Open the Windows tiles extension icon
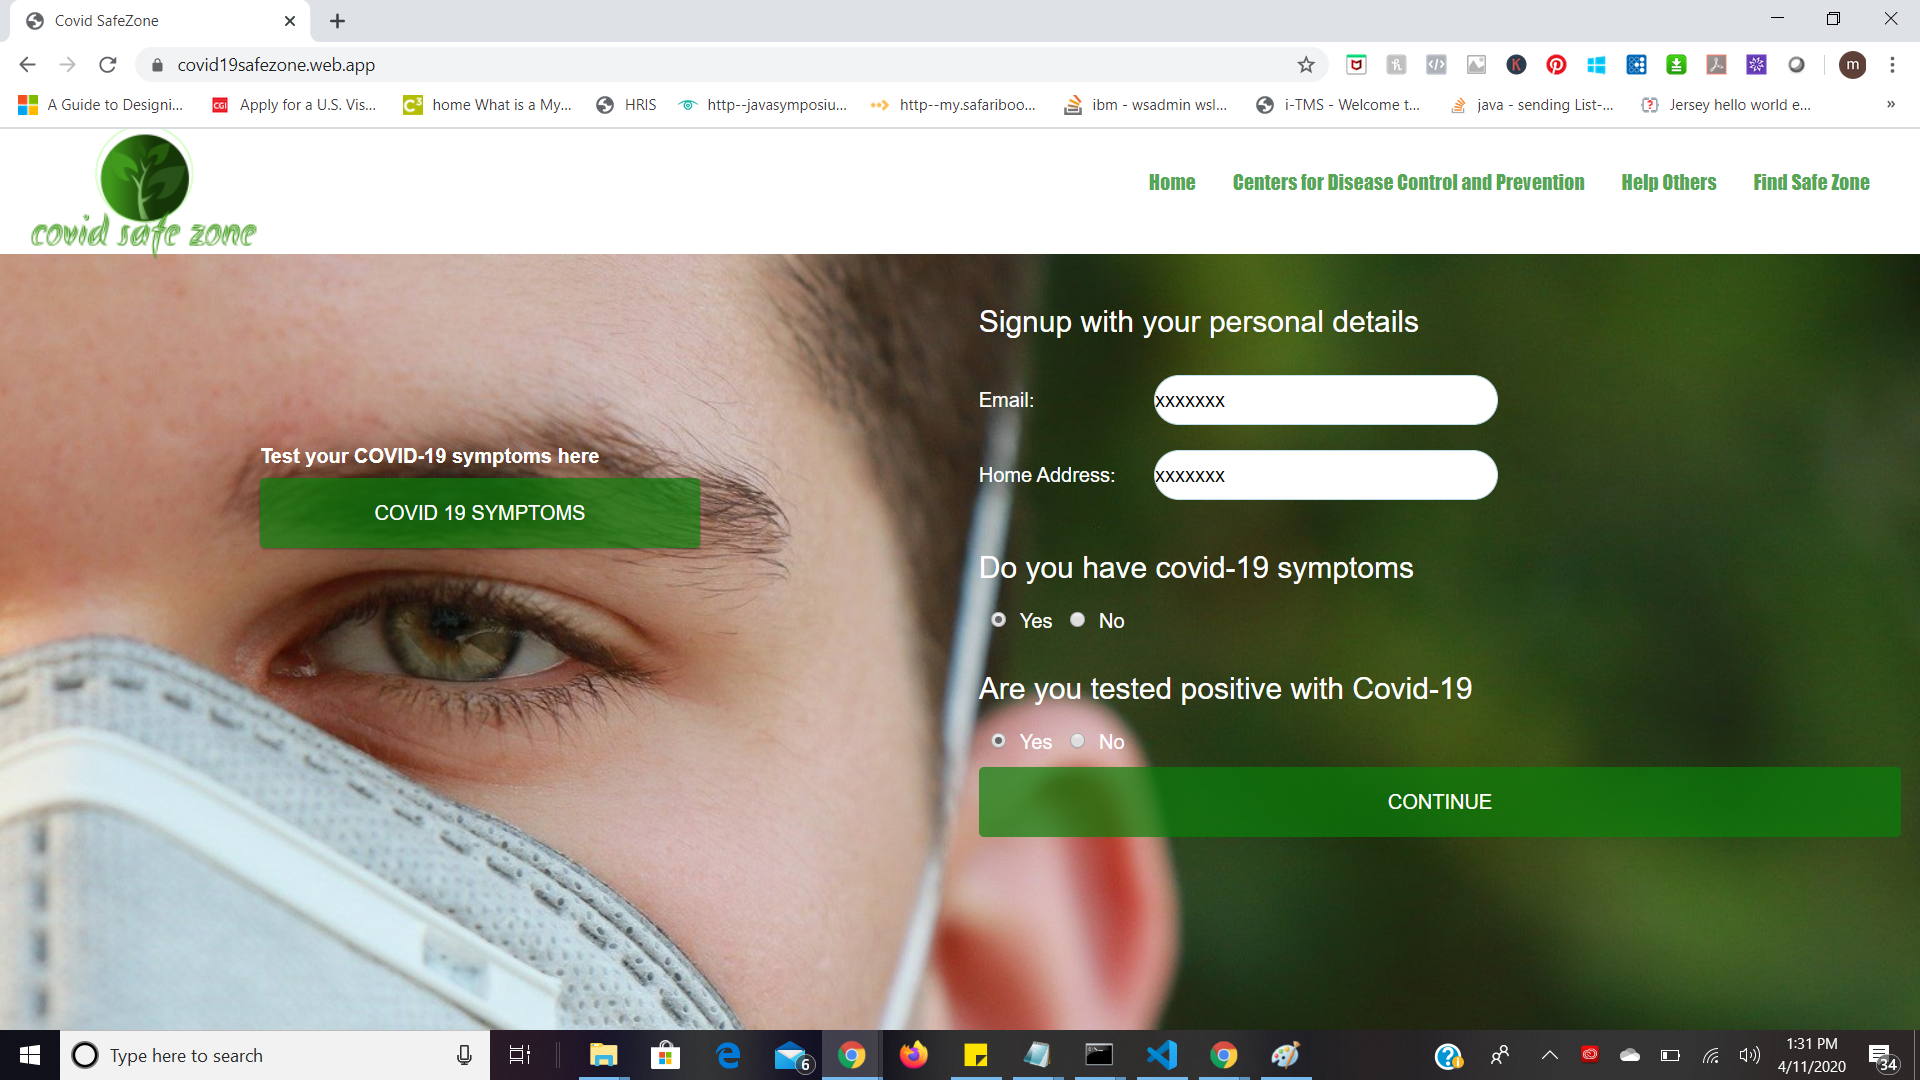This screenshot has width=1920, height=1080. point(1596,65)
